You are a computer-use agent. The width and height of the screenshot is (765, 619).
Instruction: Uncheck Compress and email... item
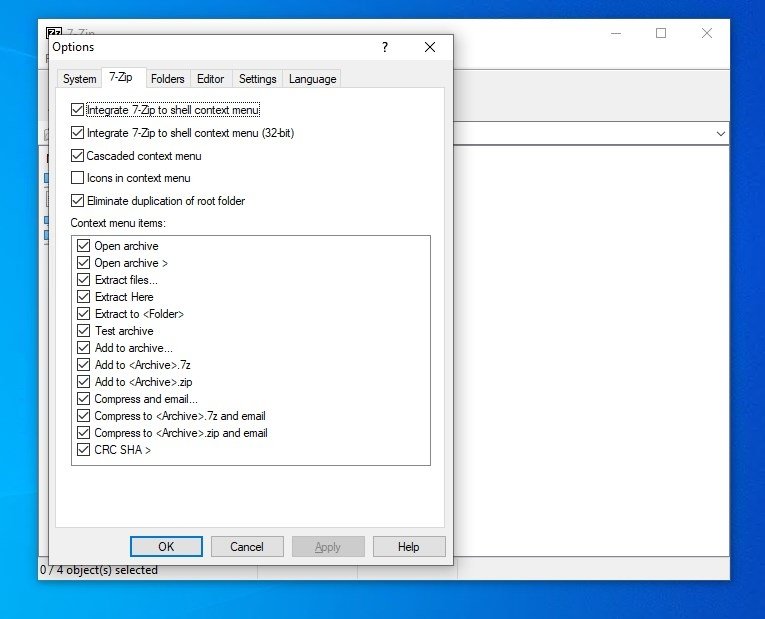(83, 399)
